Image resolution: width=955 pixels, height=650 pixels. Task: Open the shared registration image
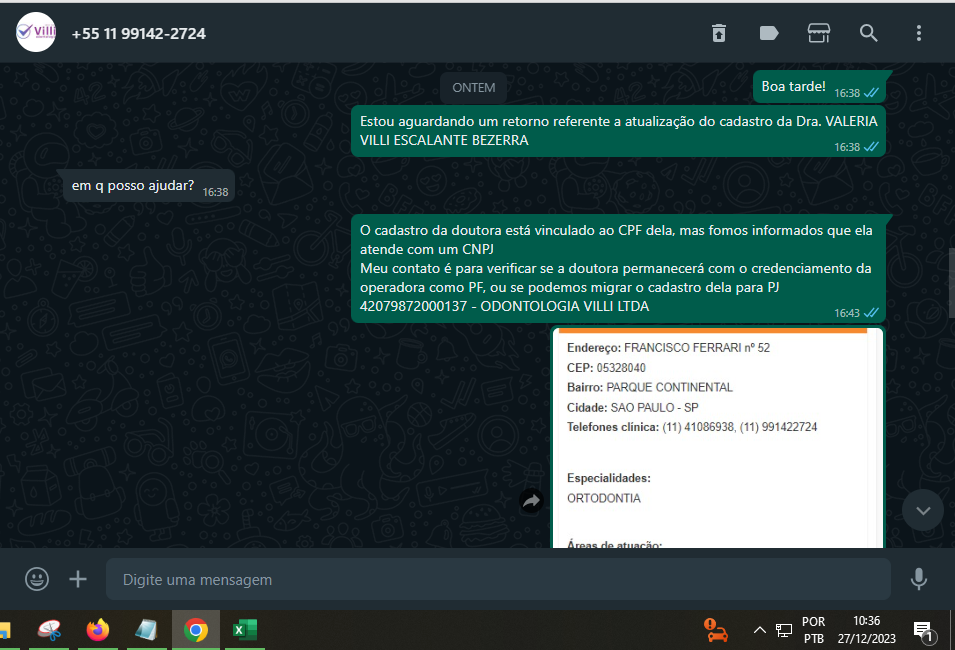tap(717, 437)
